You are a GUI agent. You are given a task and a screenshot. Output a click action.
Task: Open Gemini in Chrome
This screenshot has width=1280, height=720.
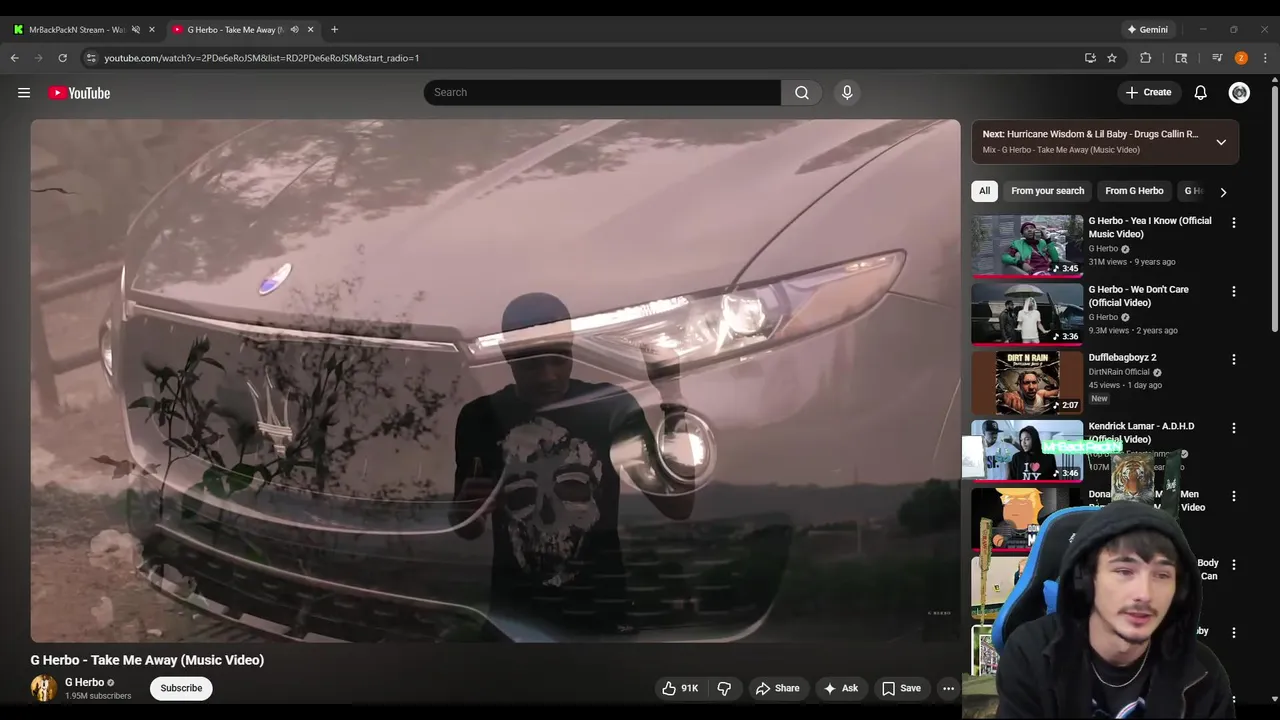[1147, 29]
